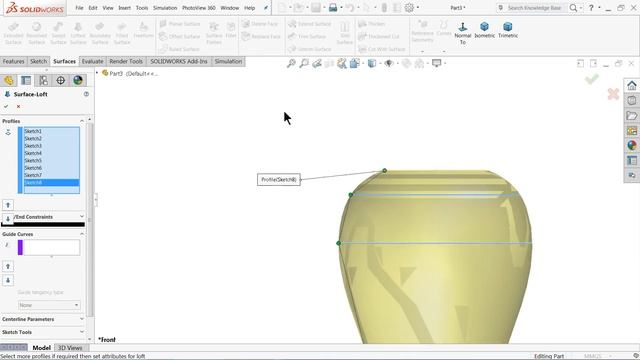
Task: Move guide curve up
Action: (x=8, y=267)
